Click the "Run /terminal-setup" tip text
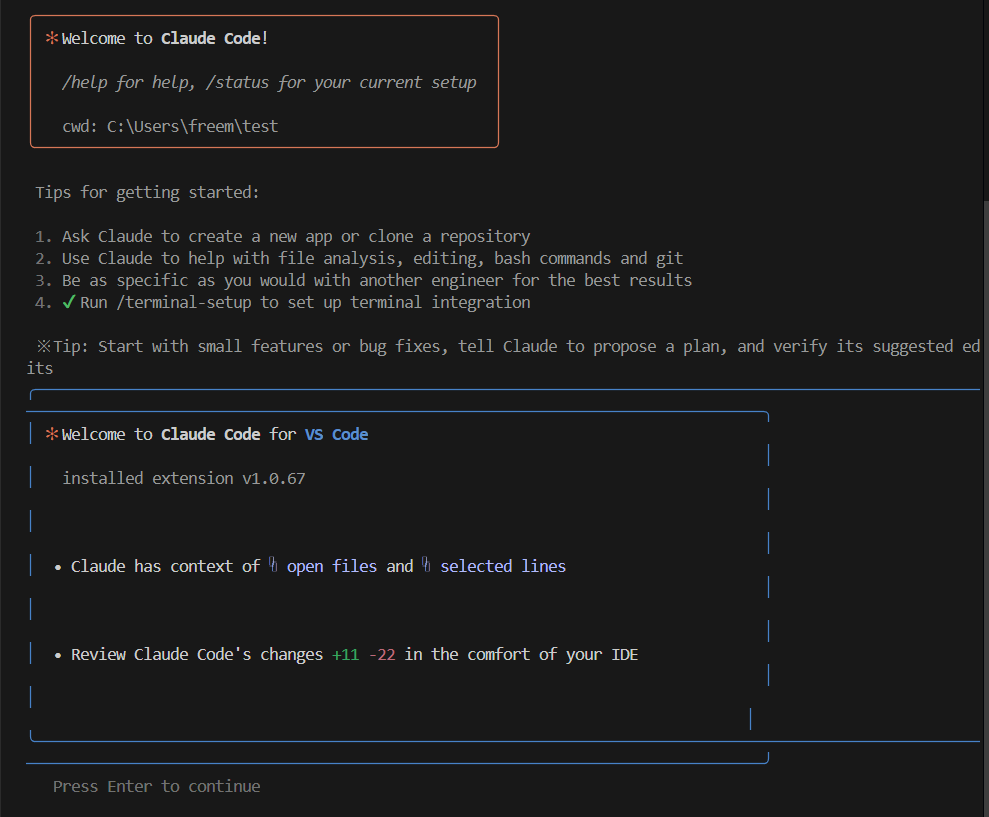The width and height of the screenshot is (989, 817). pos(305,303)
